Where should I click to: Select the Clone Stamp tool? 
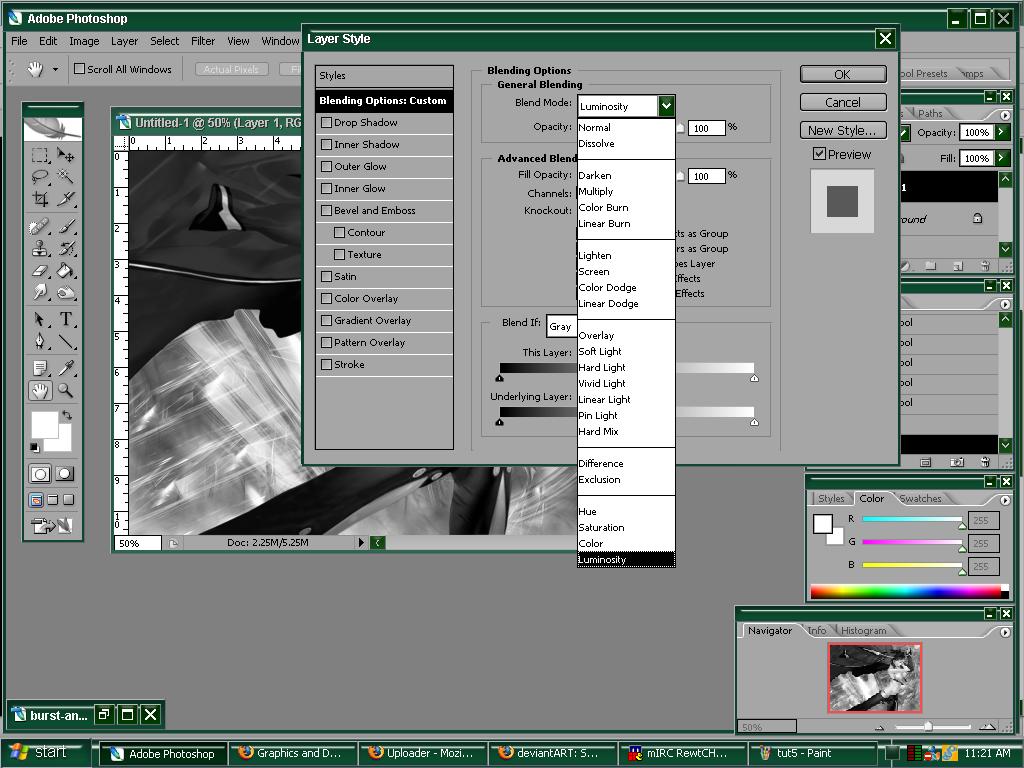coord(40,248)
